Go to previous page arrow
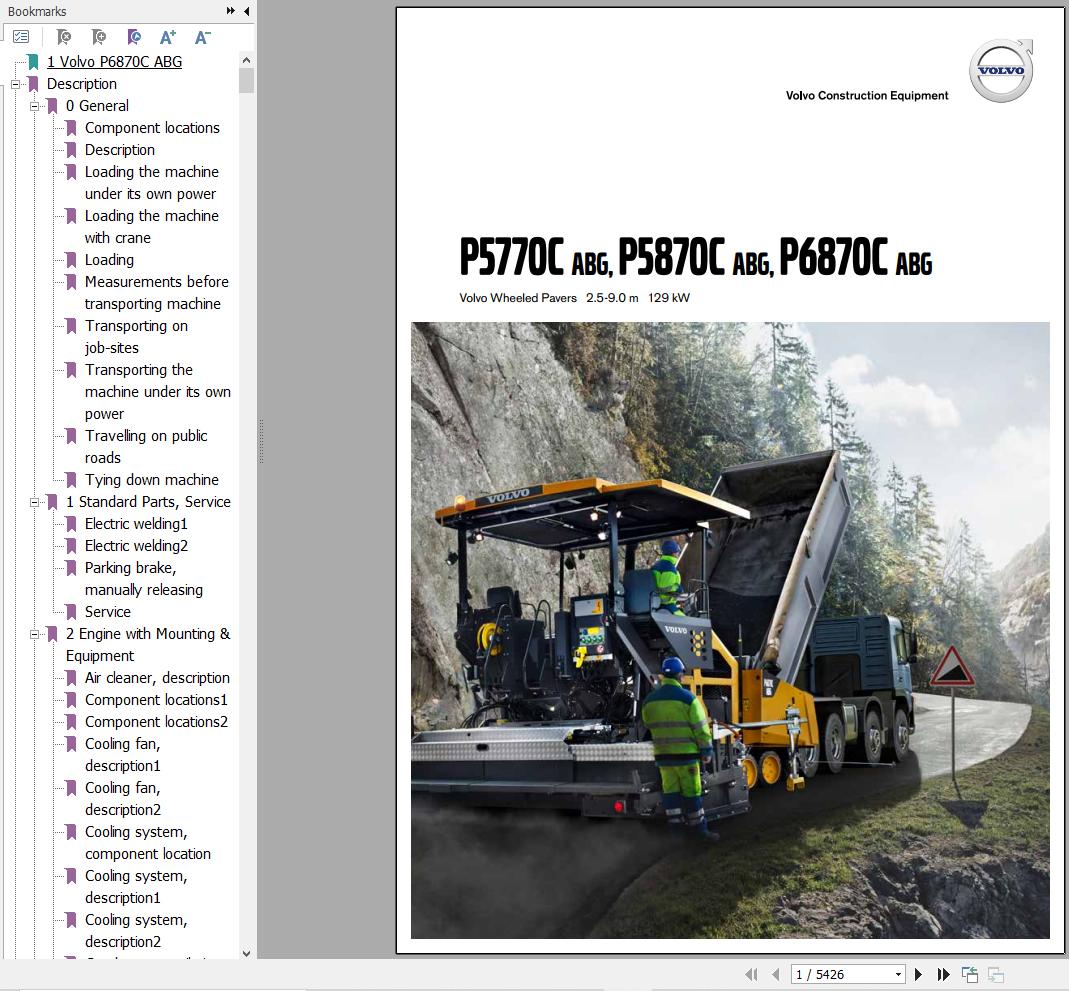The width and height of the screenshot is (1069, 991). click(x=775, y=975)
